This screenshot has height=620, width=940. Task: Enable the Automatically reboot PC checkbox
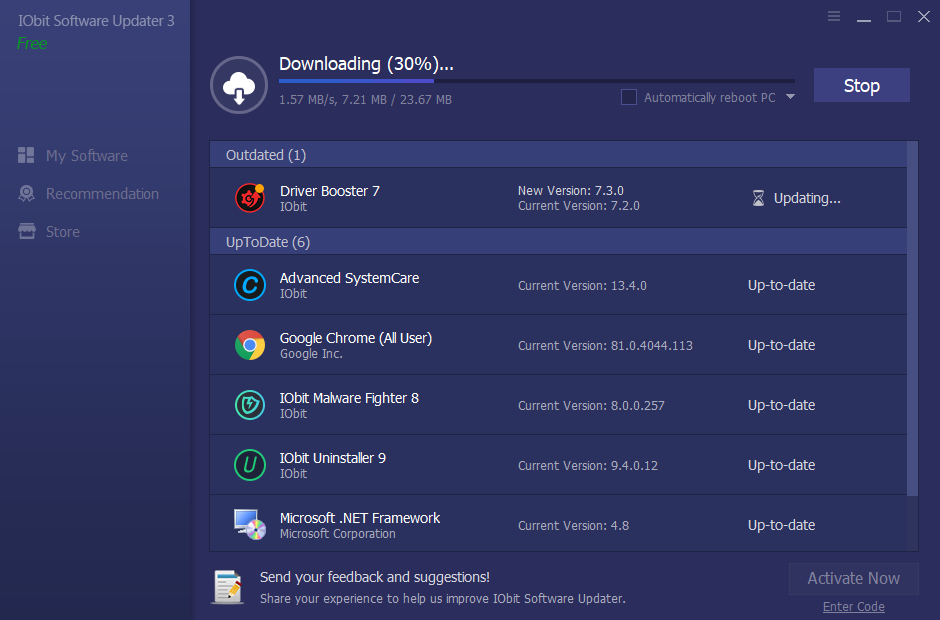[x=629, y=97]
